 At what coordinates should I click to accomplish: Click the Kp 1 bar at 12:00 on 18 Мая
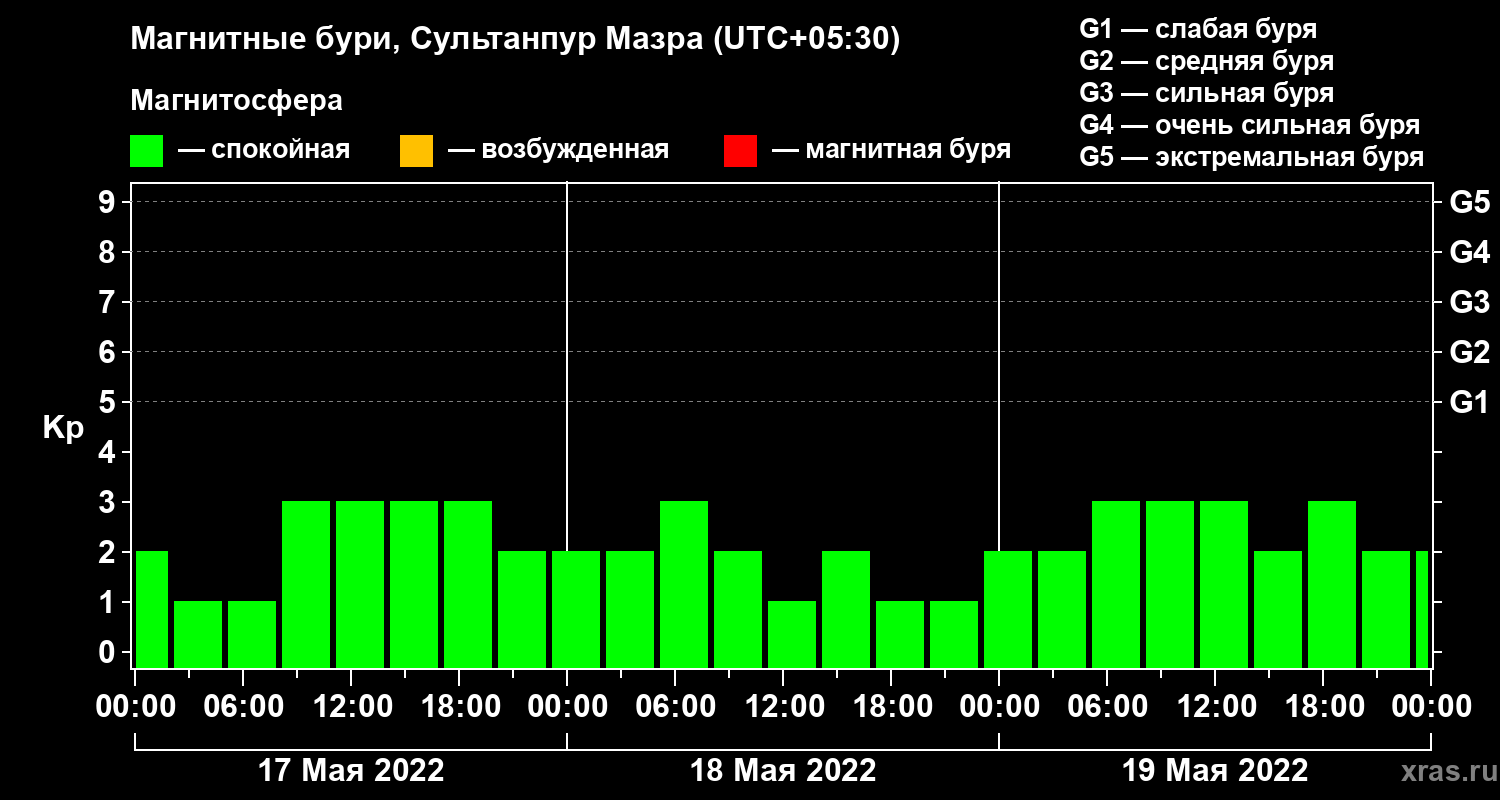[792, 635]
